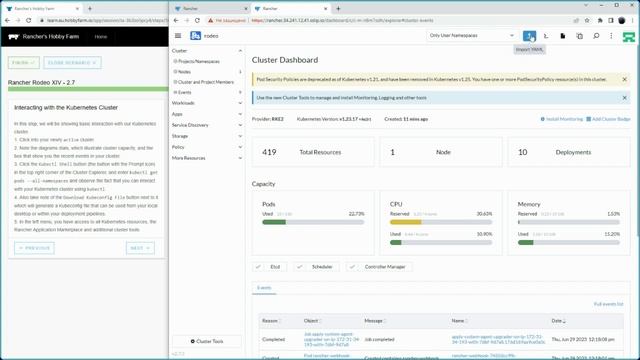Reload the Hobby Farm browser page
The height and width of the screenshot is (360, 640).
[28, 20]
